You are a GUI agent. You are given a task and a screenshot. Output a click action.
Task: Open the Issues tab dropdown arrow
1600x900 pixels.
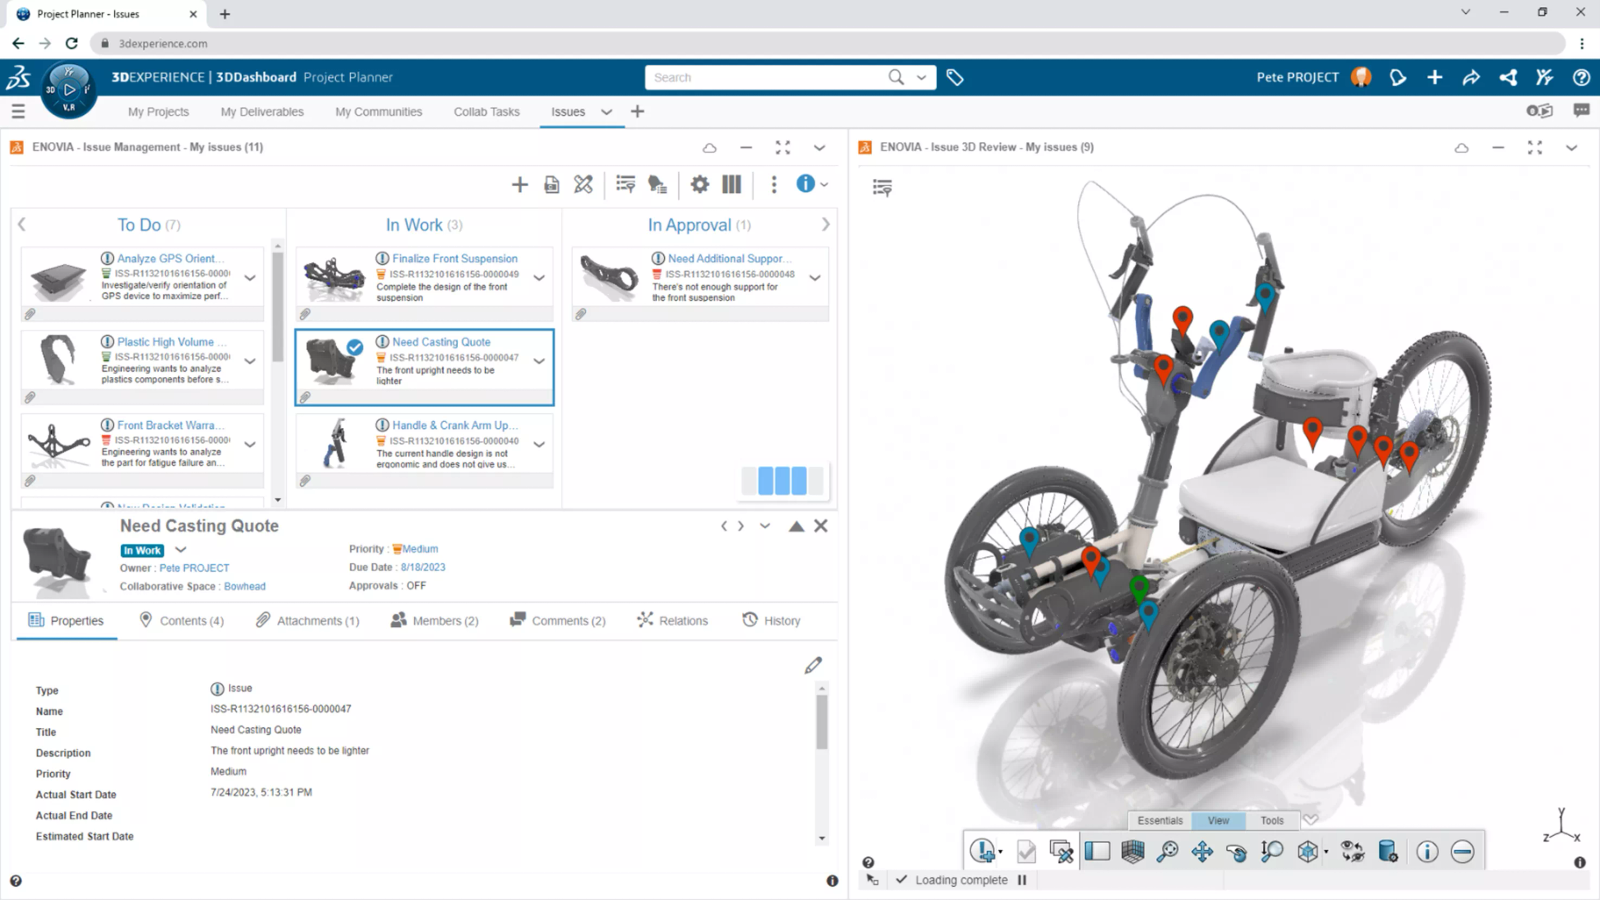(x=606, y=112)
